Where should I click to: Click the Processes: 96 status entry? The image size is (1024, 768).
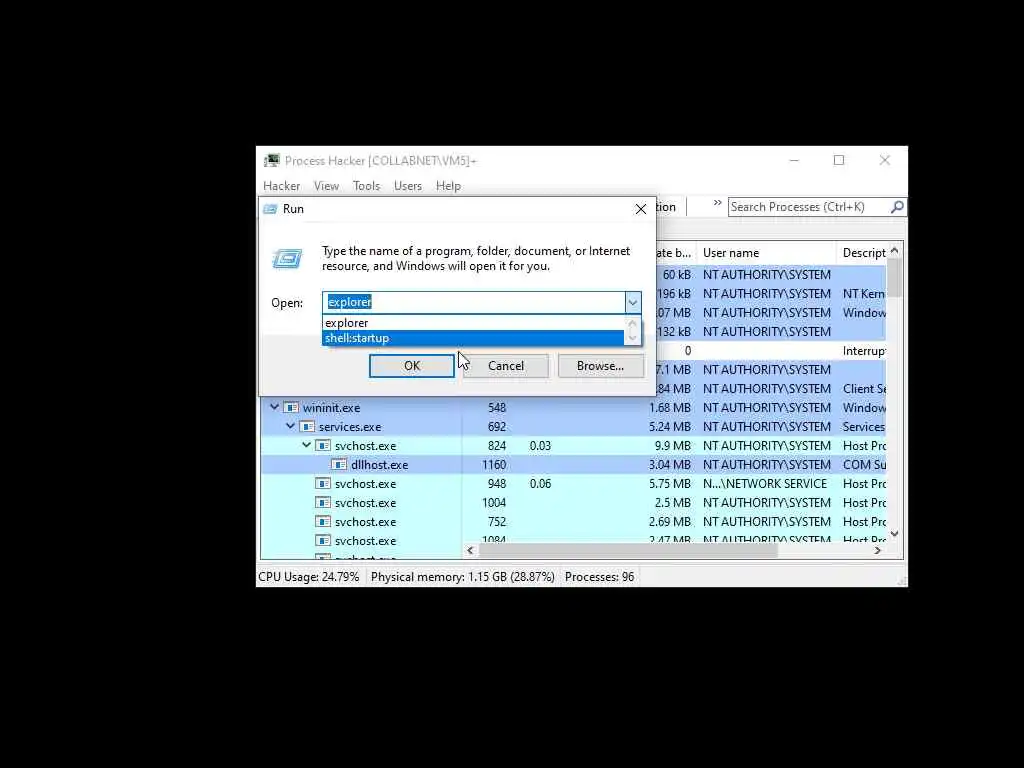[x=599, y=577]
